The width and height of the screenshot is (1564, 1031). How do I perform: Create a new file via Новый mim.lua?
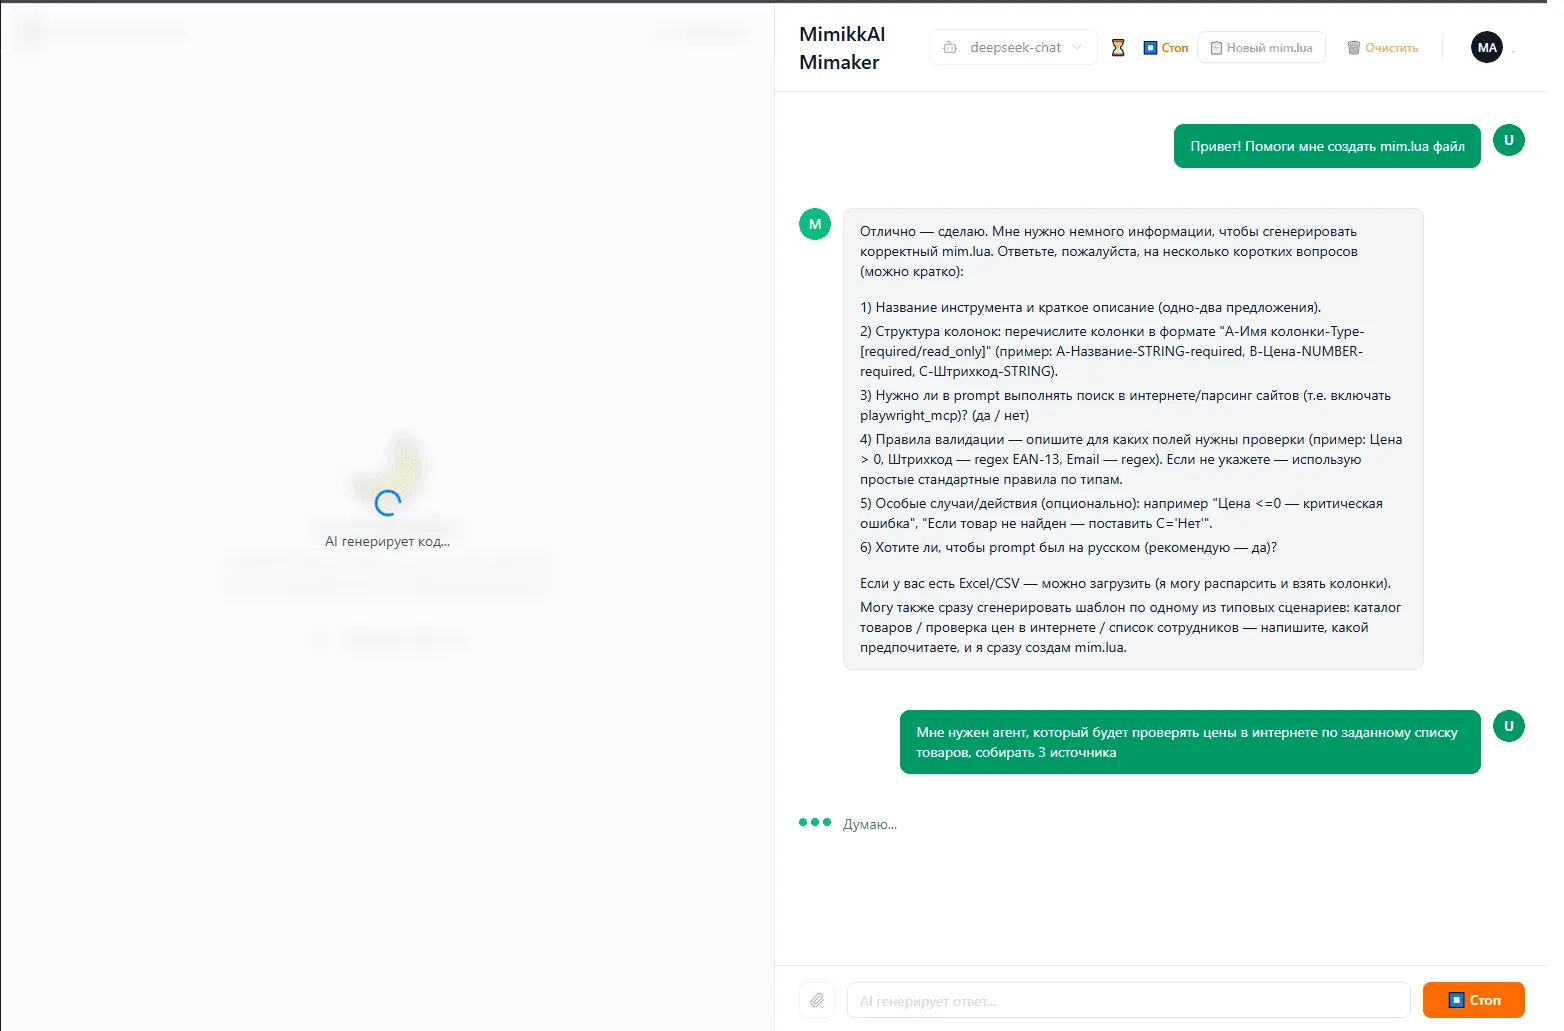1261,47
